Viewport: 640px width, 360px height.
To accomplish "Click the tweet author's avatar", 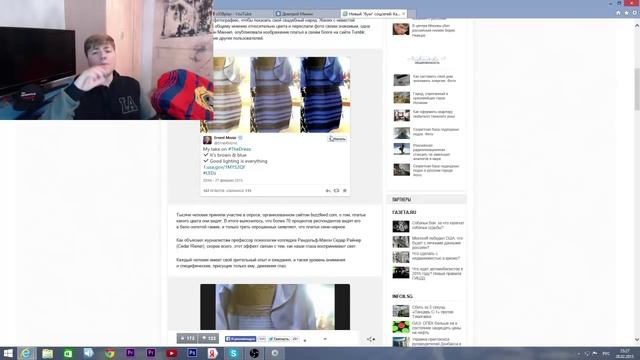I will 207,140.
